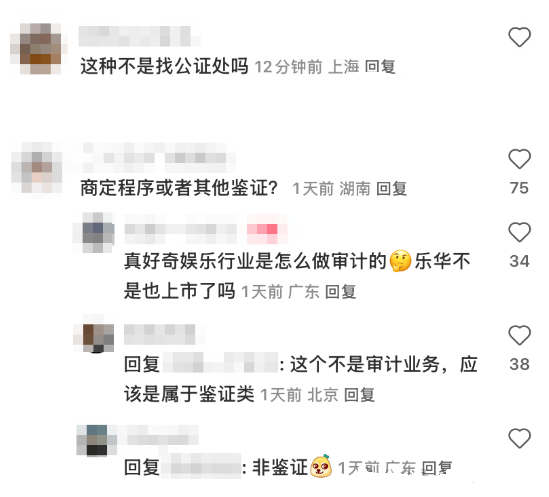
Task: Open mentioned user in 这个不是审计业务 reply
Action: [221, 363]
